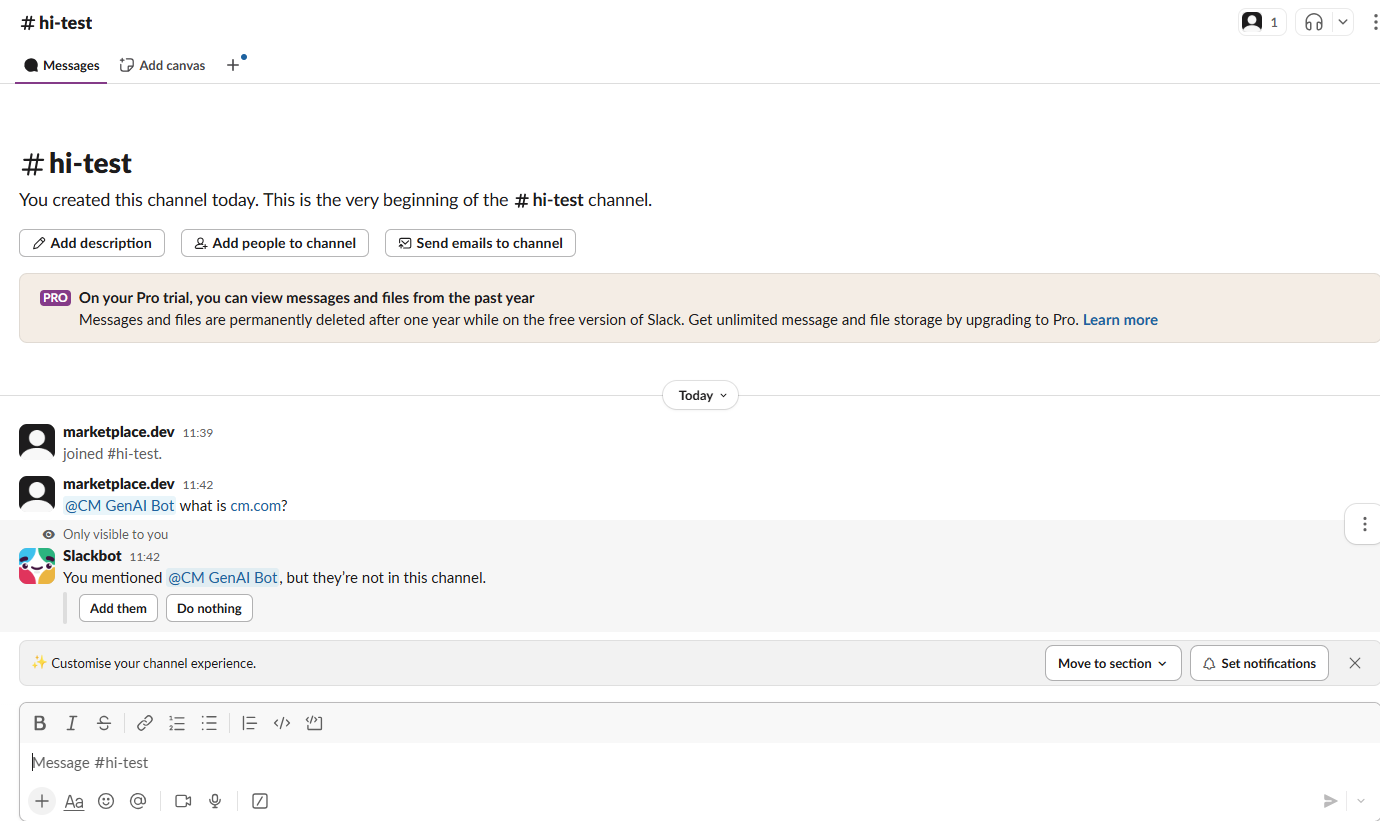Viewport: 1380px width, 821px height.
Task: Click into the Message #hi-test field
Action: pyautogui.click(x=600, y=762)
